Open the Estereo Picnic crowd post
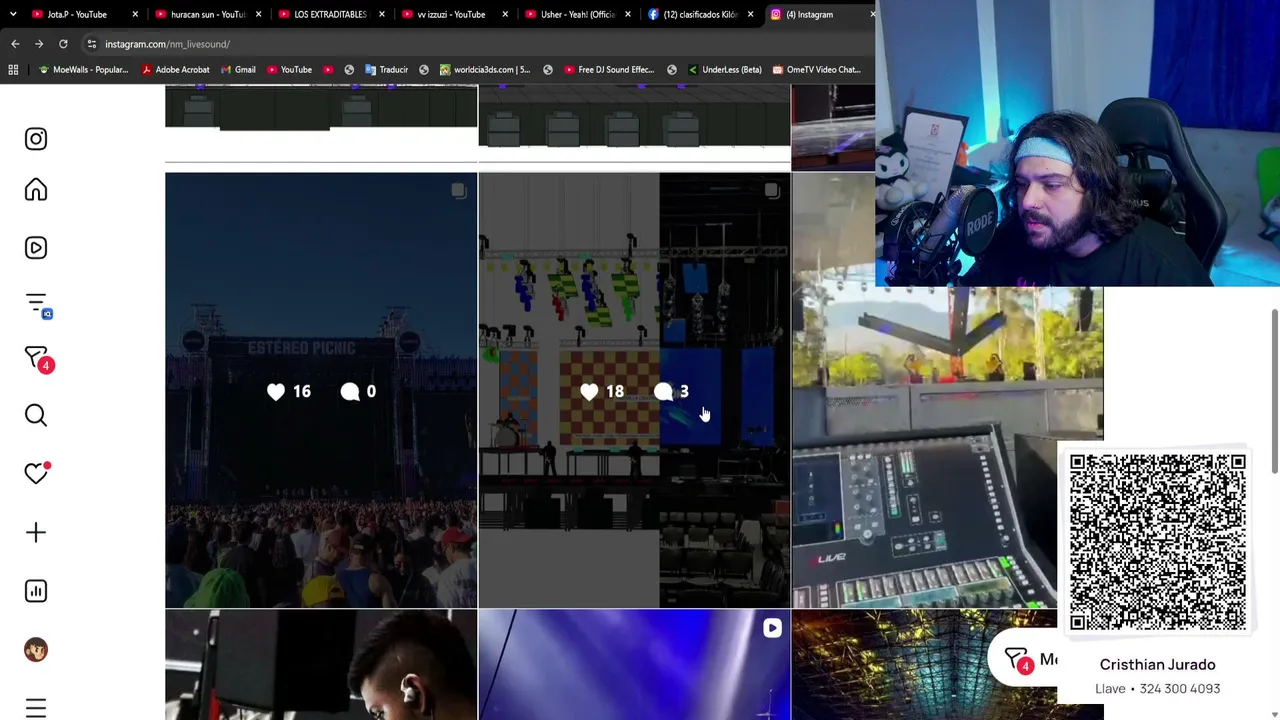This screenshot has height=720, width=1280. (321, 390)
